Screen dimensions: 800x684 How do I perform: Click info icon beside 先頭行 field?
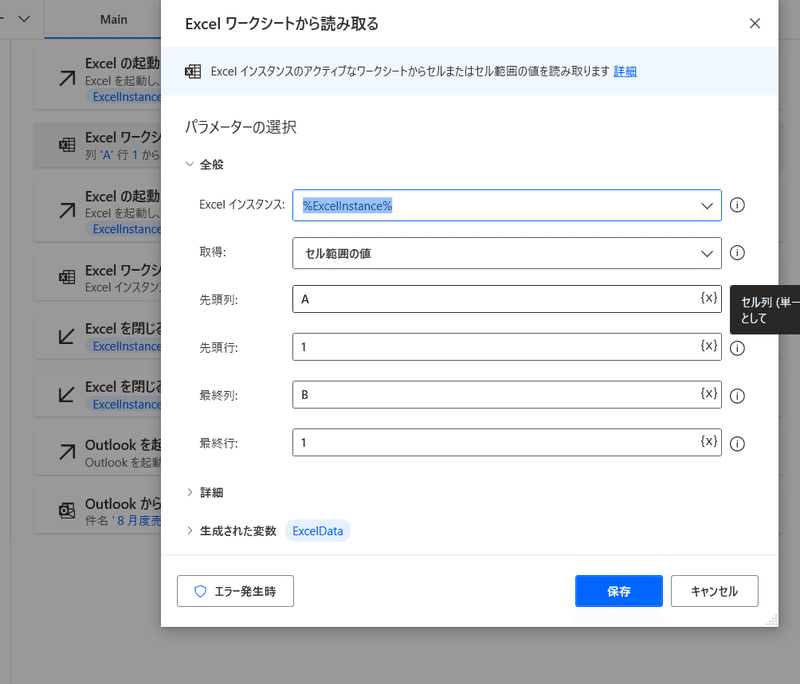click(737, 348)
